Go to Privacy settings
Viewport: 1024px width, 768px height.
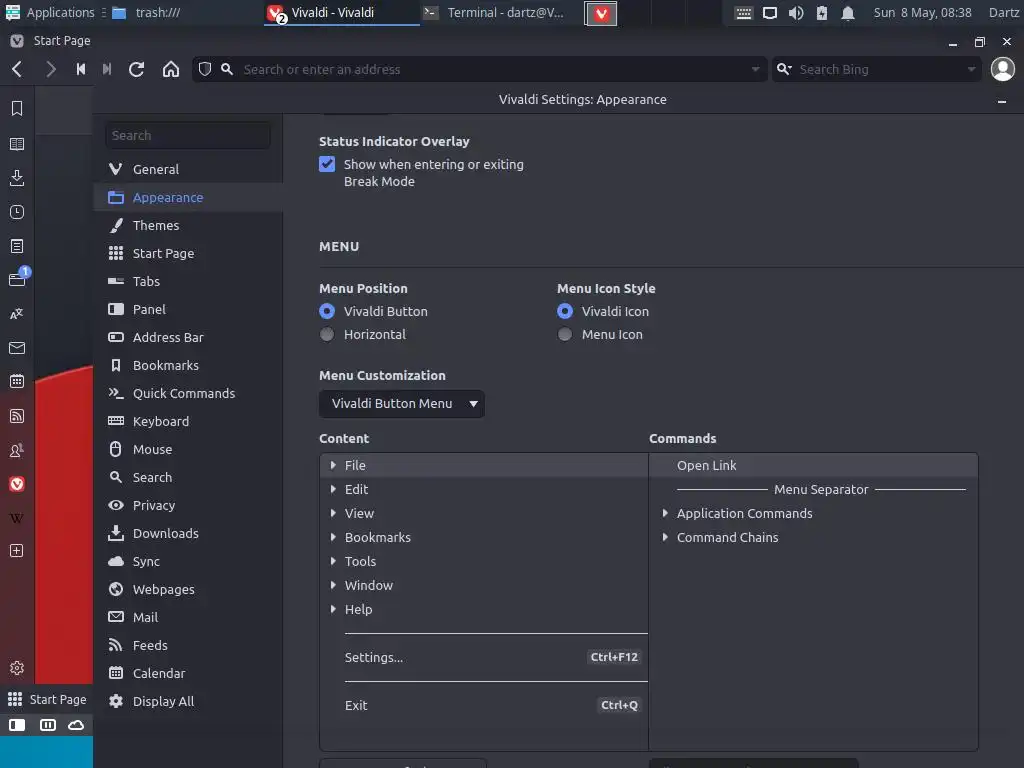click(188, 505)
